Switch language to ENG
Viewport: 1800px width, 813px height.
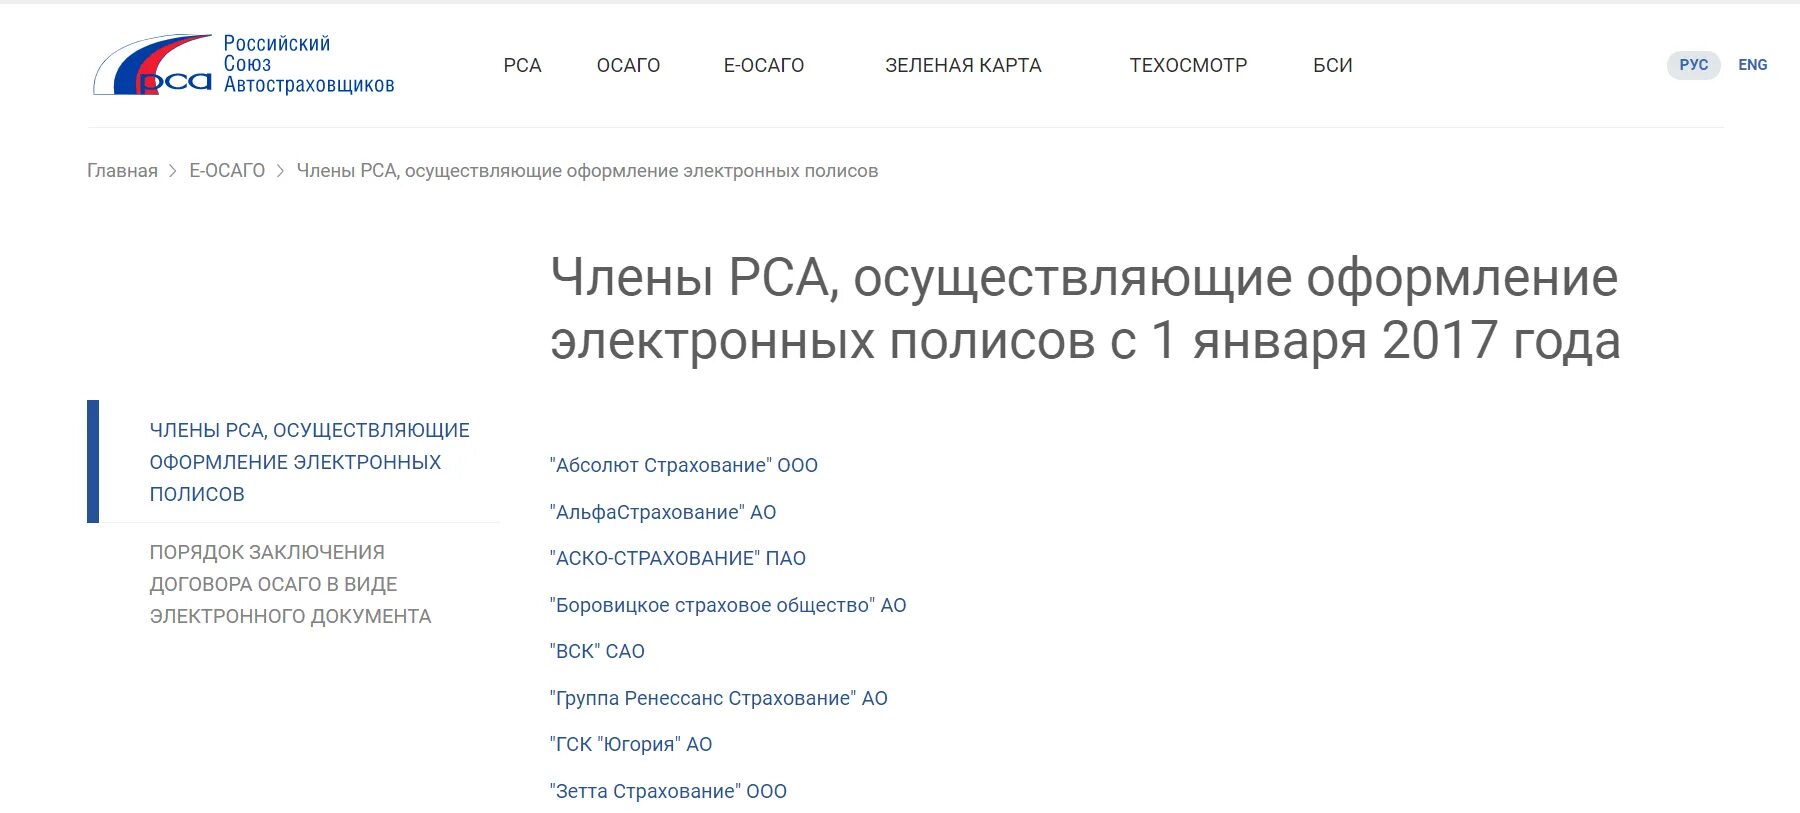point(1753,65)
